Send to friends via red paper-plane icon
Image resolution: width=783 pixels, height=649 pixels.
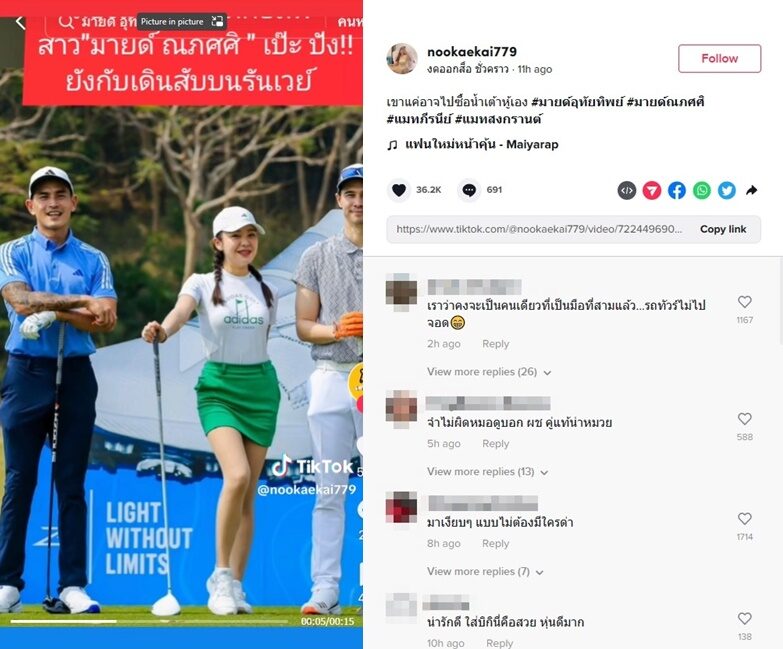tap(652, 190)
